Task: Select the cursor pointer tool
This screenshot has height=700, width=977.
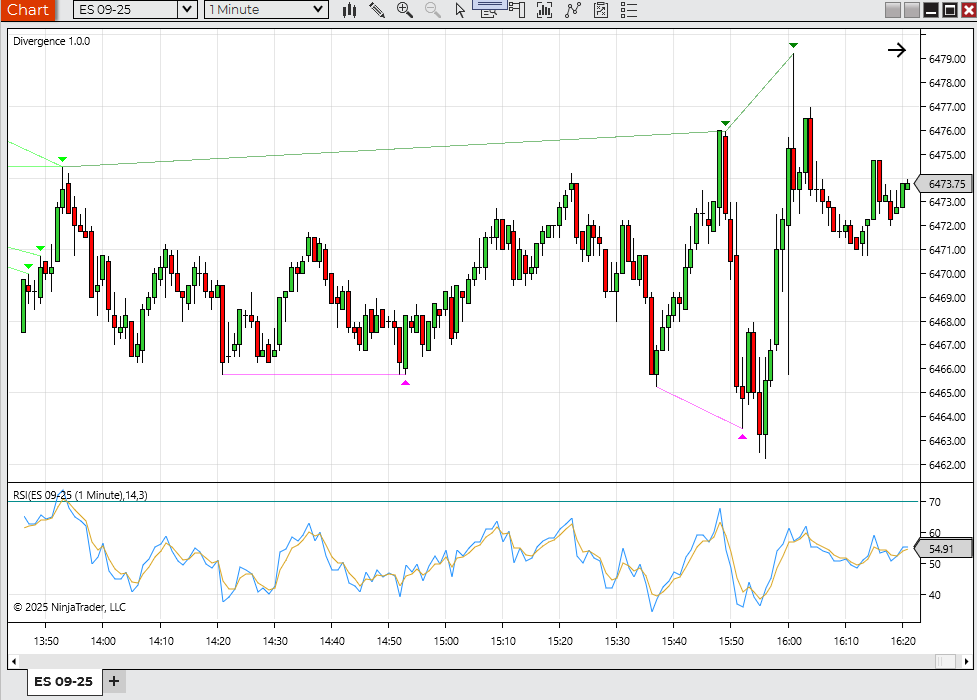Action: click(460, 10)
